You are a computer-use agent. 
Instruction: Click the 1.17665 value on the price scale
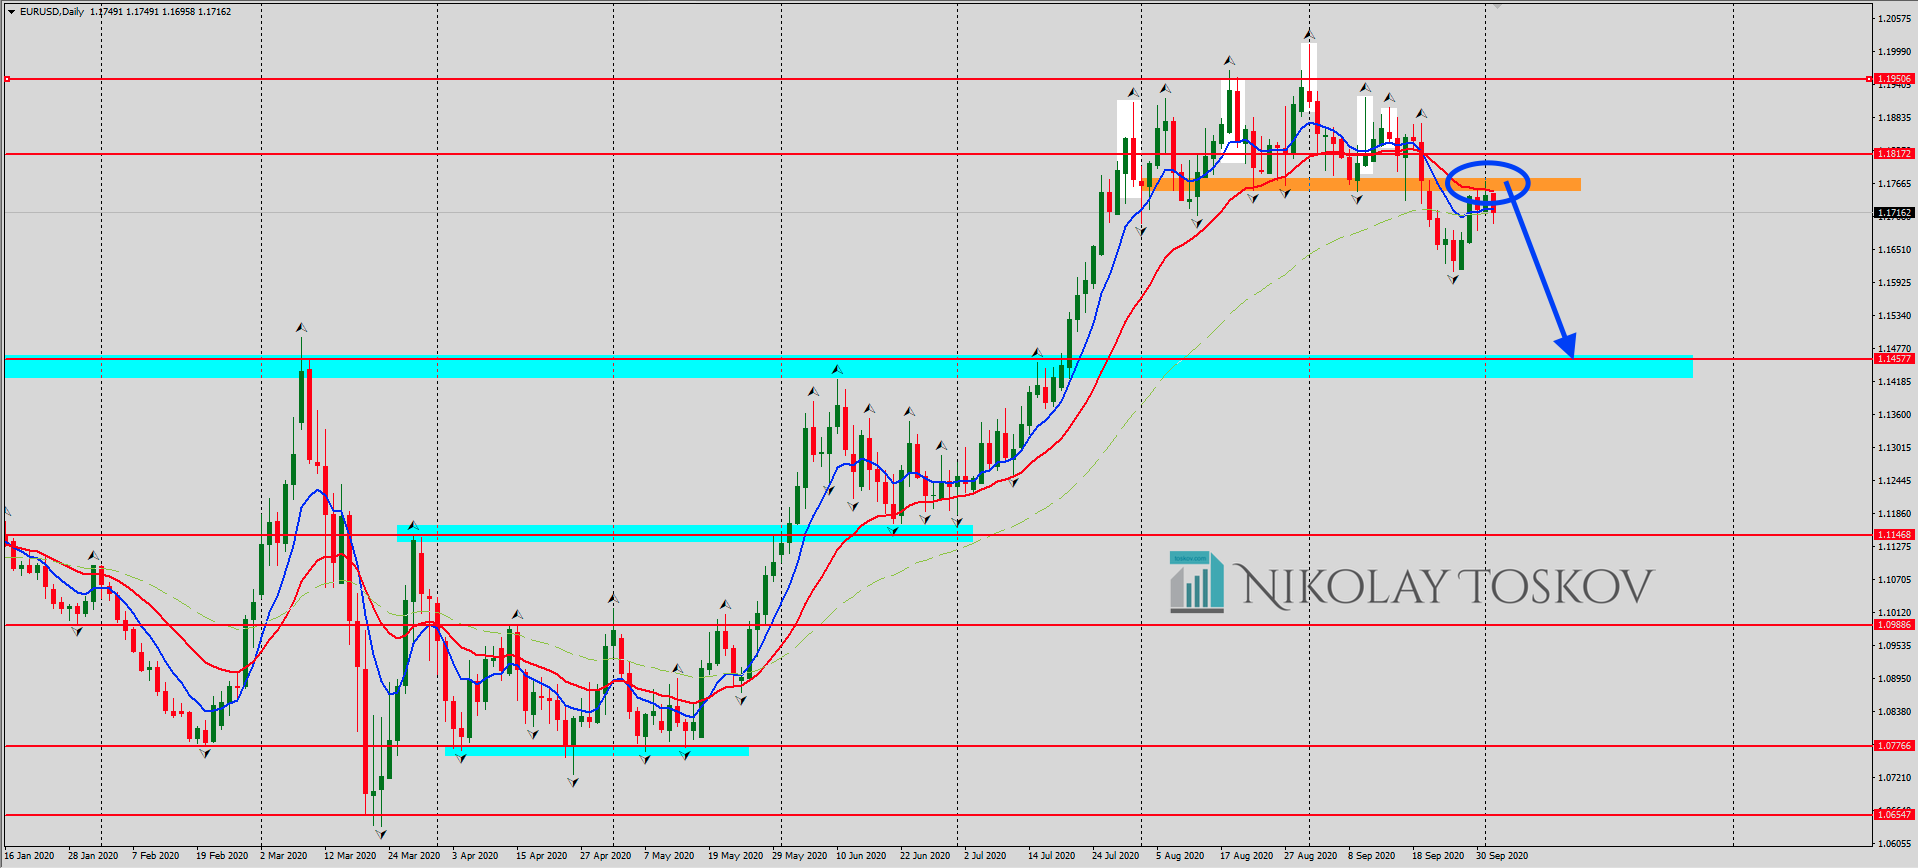[x=1895, y=184]
